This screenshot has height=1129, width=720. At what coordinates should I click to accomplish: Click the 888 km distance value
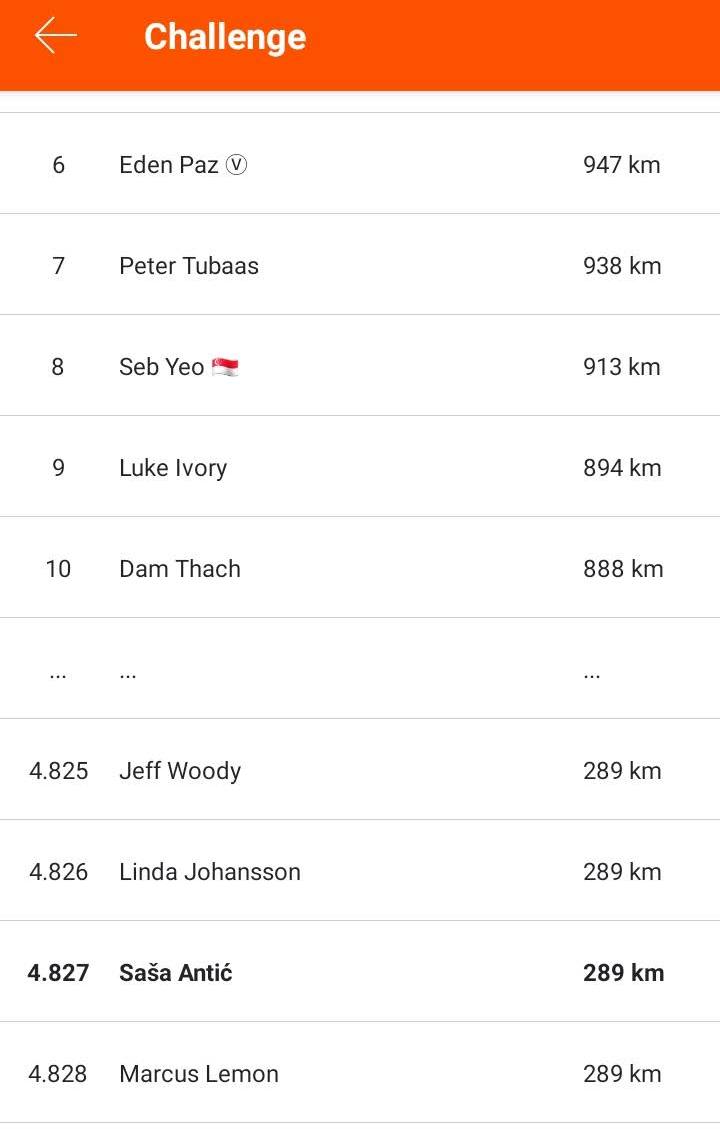(624, 569)
